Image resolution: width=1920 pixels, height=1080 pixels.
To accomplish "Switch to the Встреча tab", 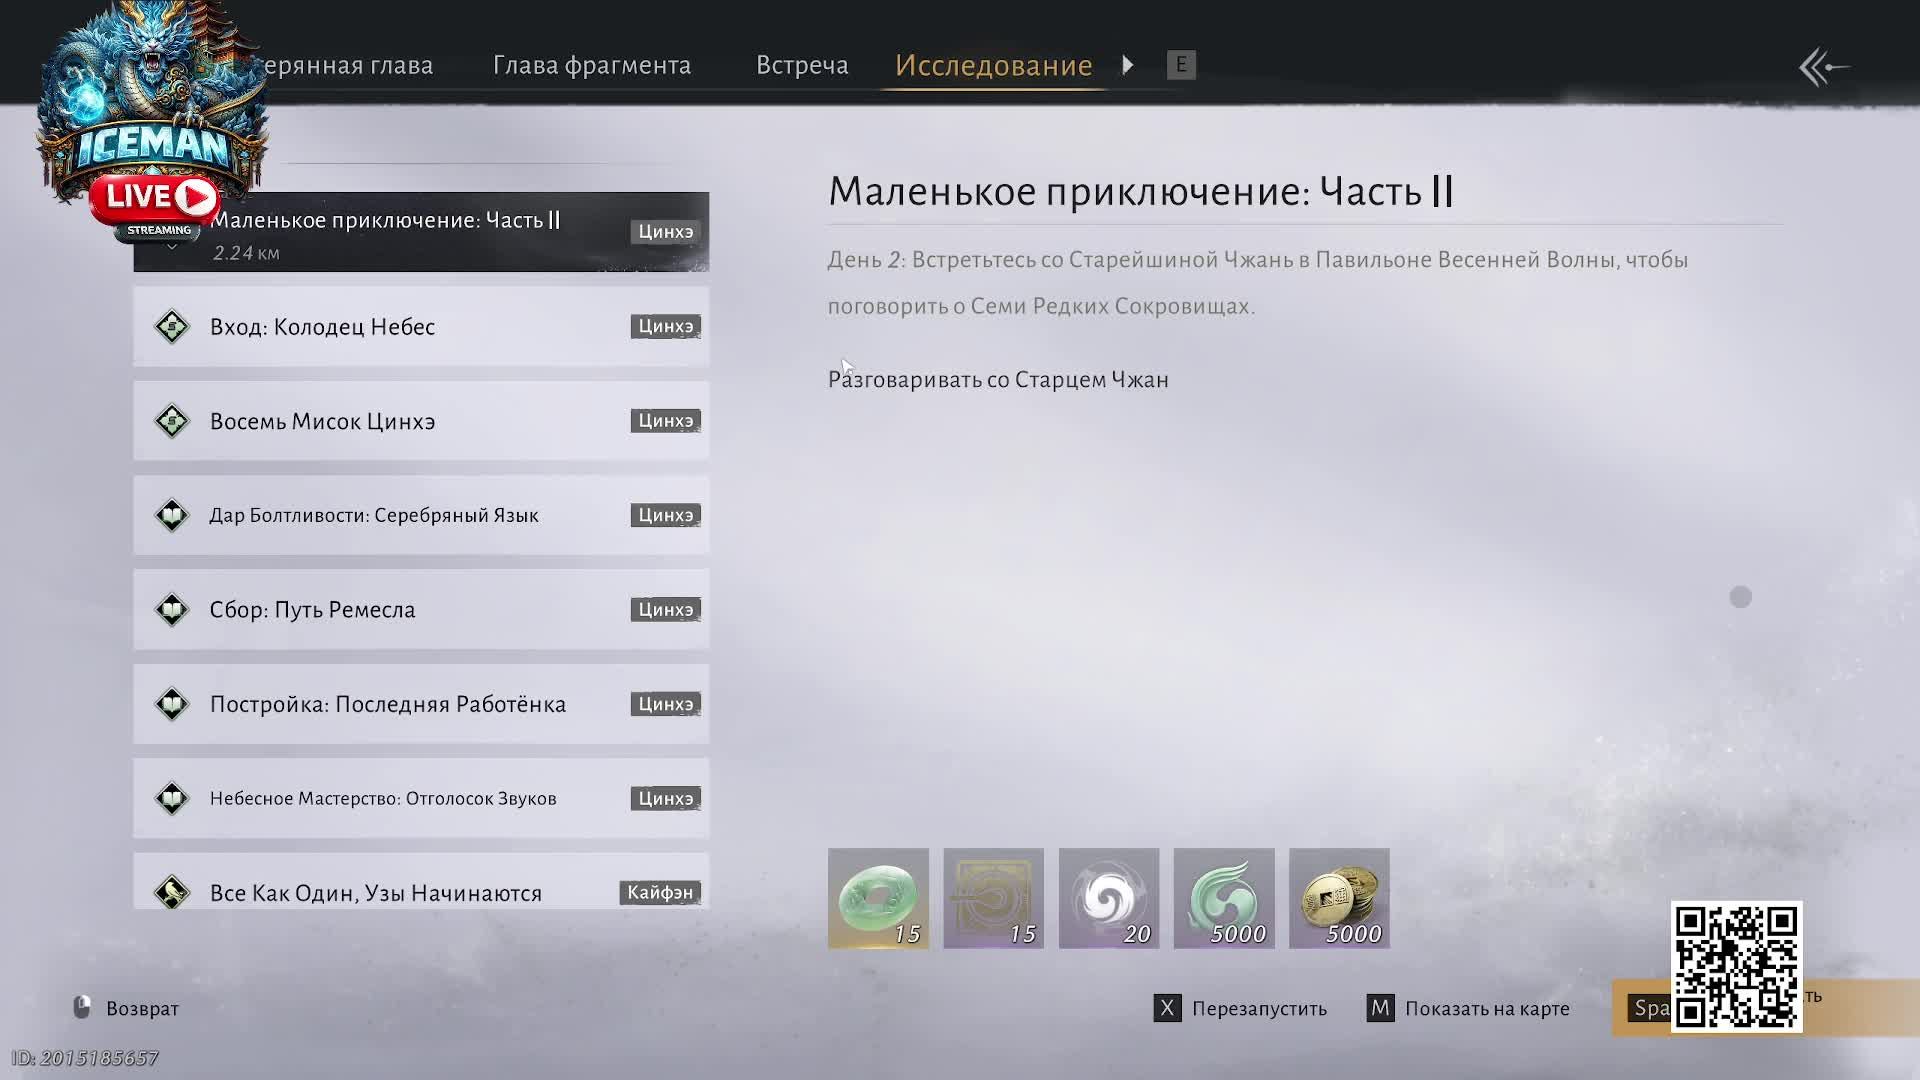I will click(802, 65).
